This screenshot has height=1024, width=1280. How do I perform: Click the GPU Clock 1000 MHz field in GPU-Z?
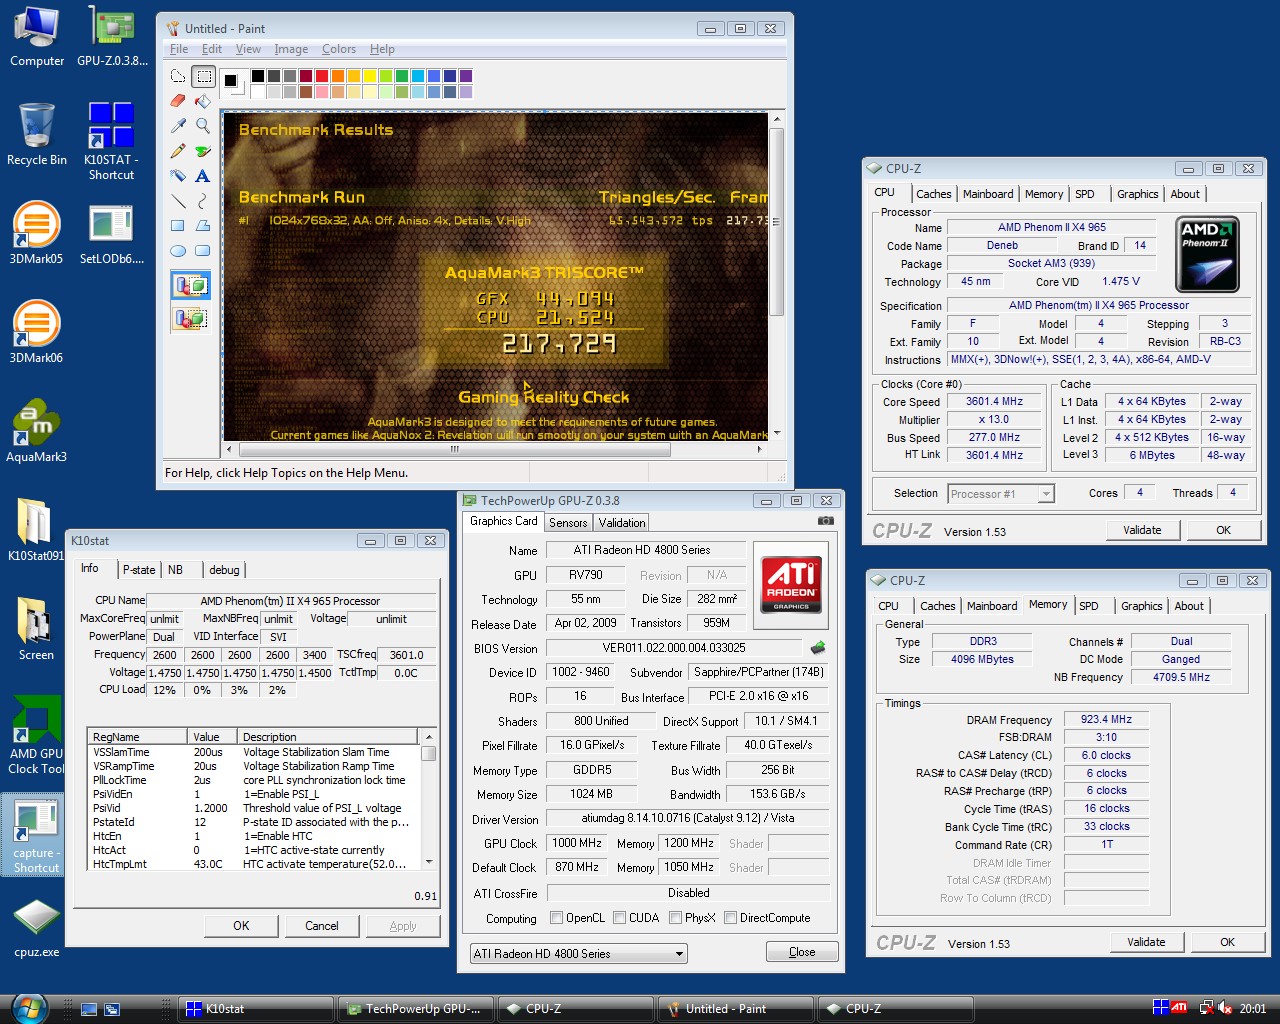point(577,843)
